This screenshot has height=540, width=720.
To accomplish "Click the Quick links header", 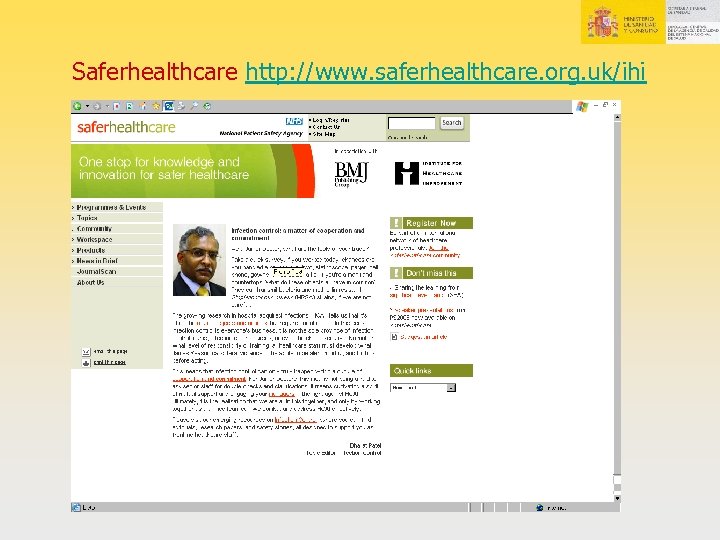I will click(431, 371).
